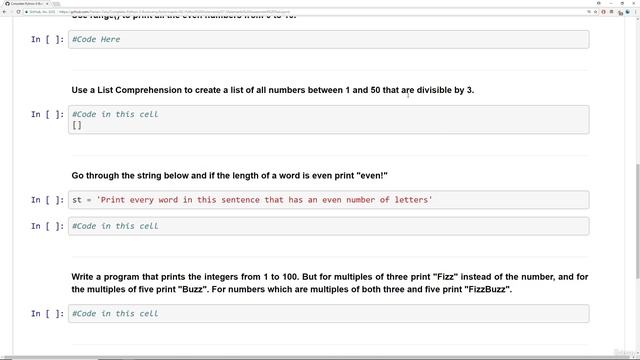
Task: Click the 'In [ ]:' prompt beside st assignment
Action: pos(47,200)
